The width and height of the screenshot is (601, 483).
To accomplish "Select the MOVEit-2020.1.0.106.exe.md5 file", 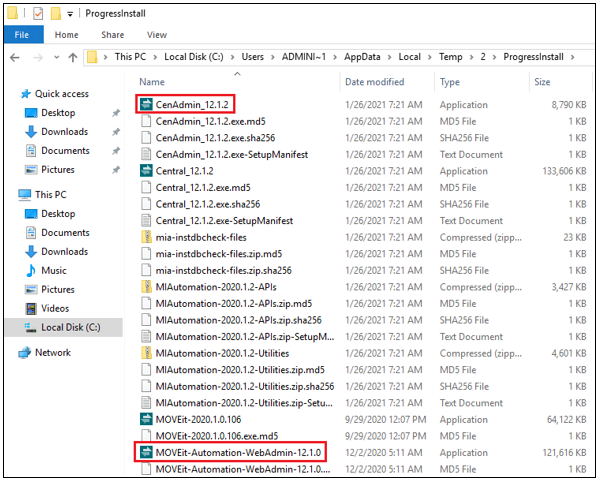I will (x=217, y=436).
